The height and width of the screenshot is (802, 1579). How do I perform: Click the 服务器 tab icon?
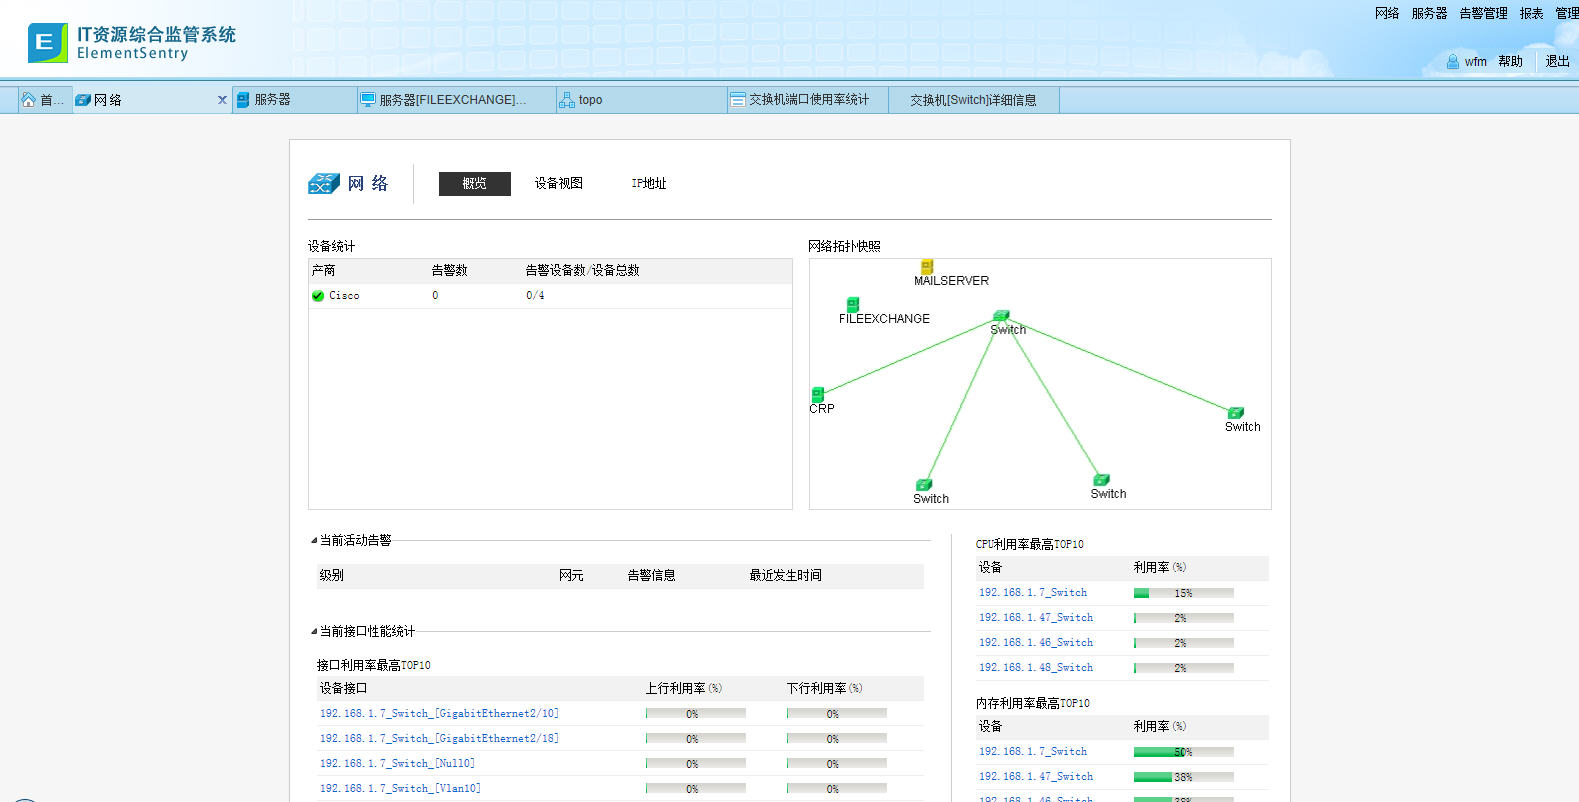tap(242, 100)
